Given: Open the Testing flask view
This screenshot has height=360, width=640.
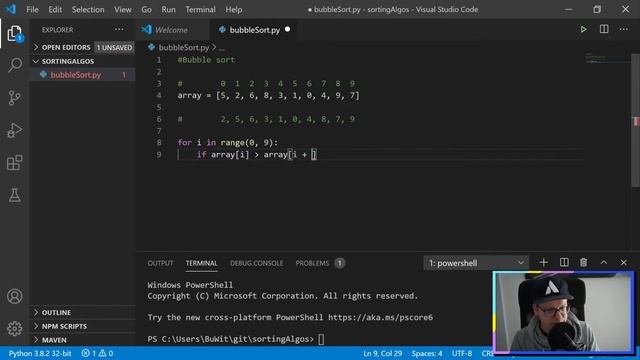Looking at the screenshot, I should [x=15, y=195].
